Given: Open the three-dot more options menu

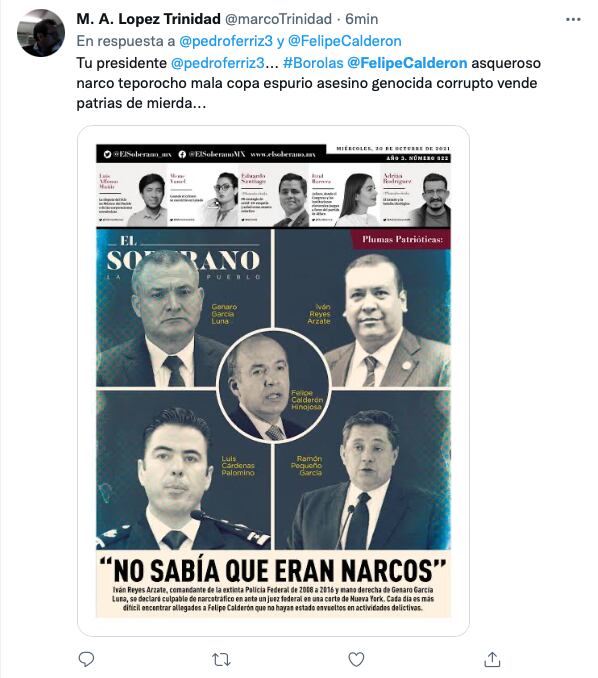Looking at the screenshot, I should click(x=573, y=19).
